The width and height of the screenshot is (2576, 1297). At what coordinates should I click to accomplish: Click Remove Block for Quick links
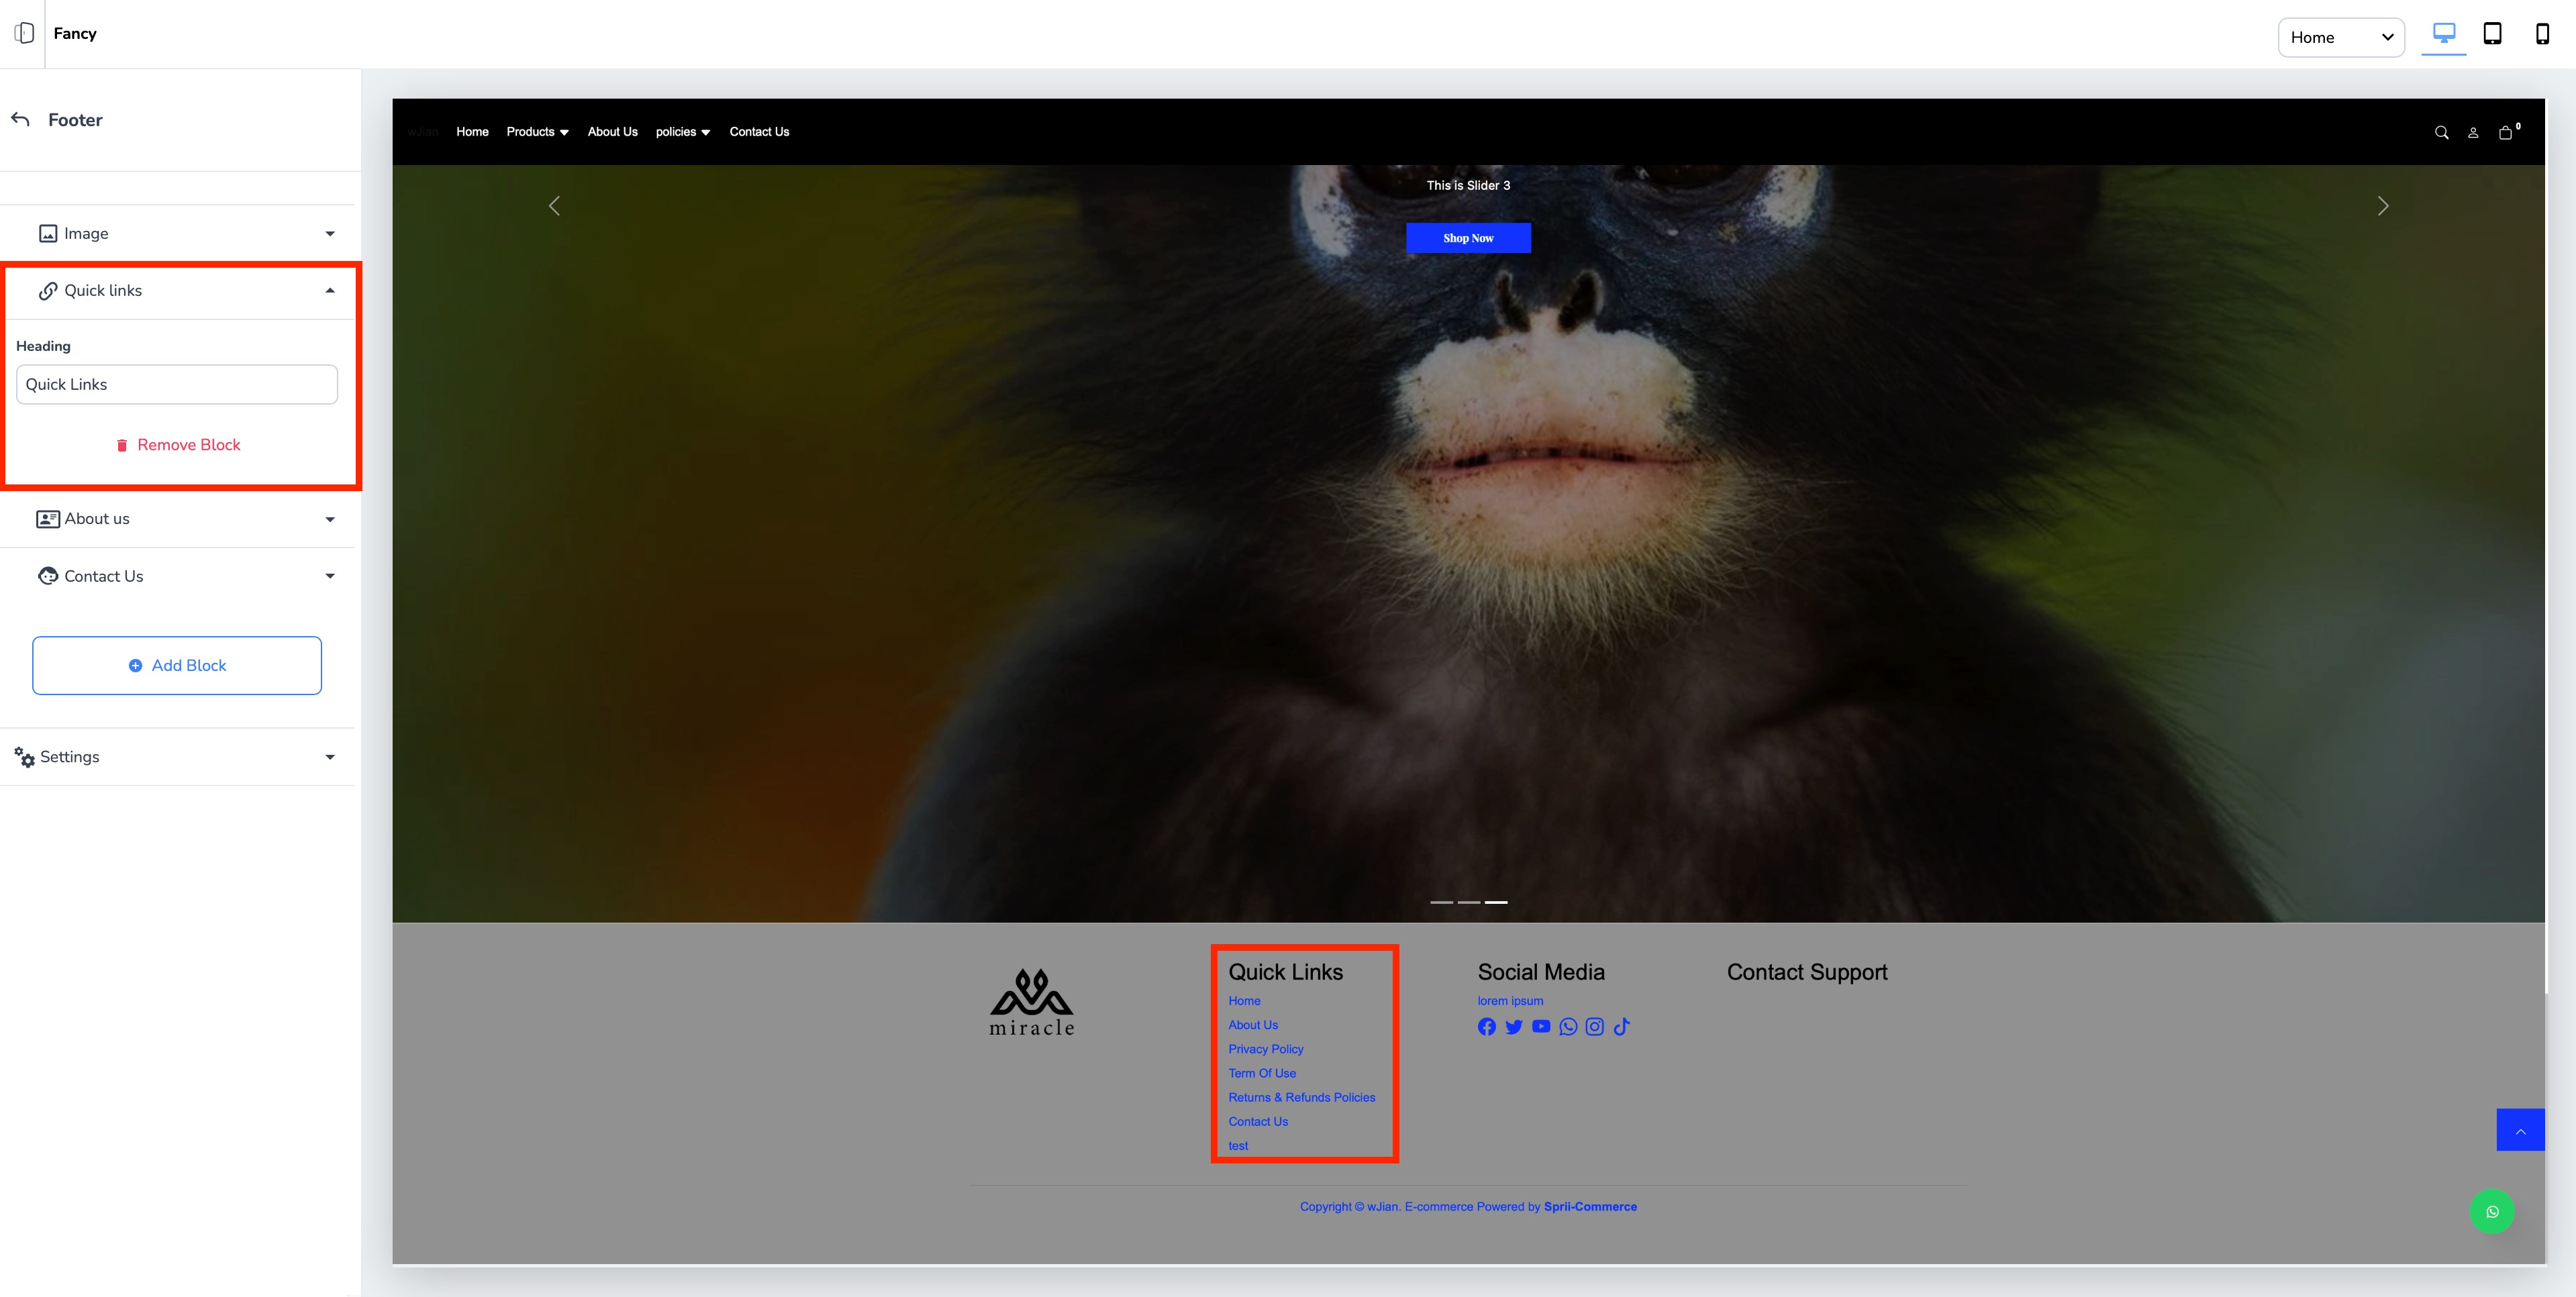click(178, 445)
